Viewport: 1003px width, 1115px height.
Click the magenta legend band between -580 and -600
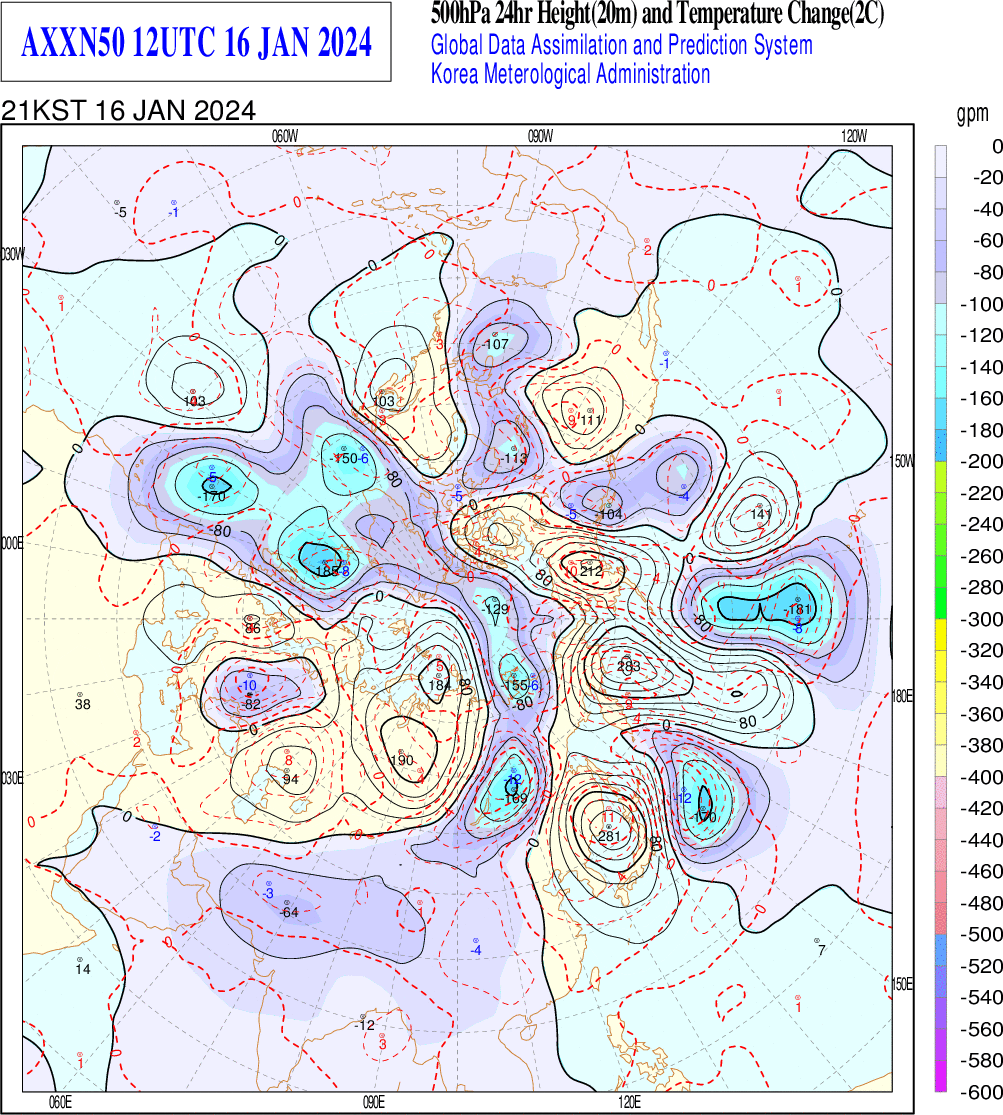(x=941, y=1076)
